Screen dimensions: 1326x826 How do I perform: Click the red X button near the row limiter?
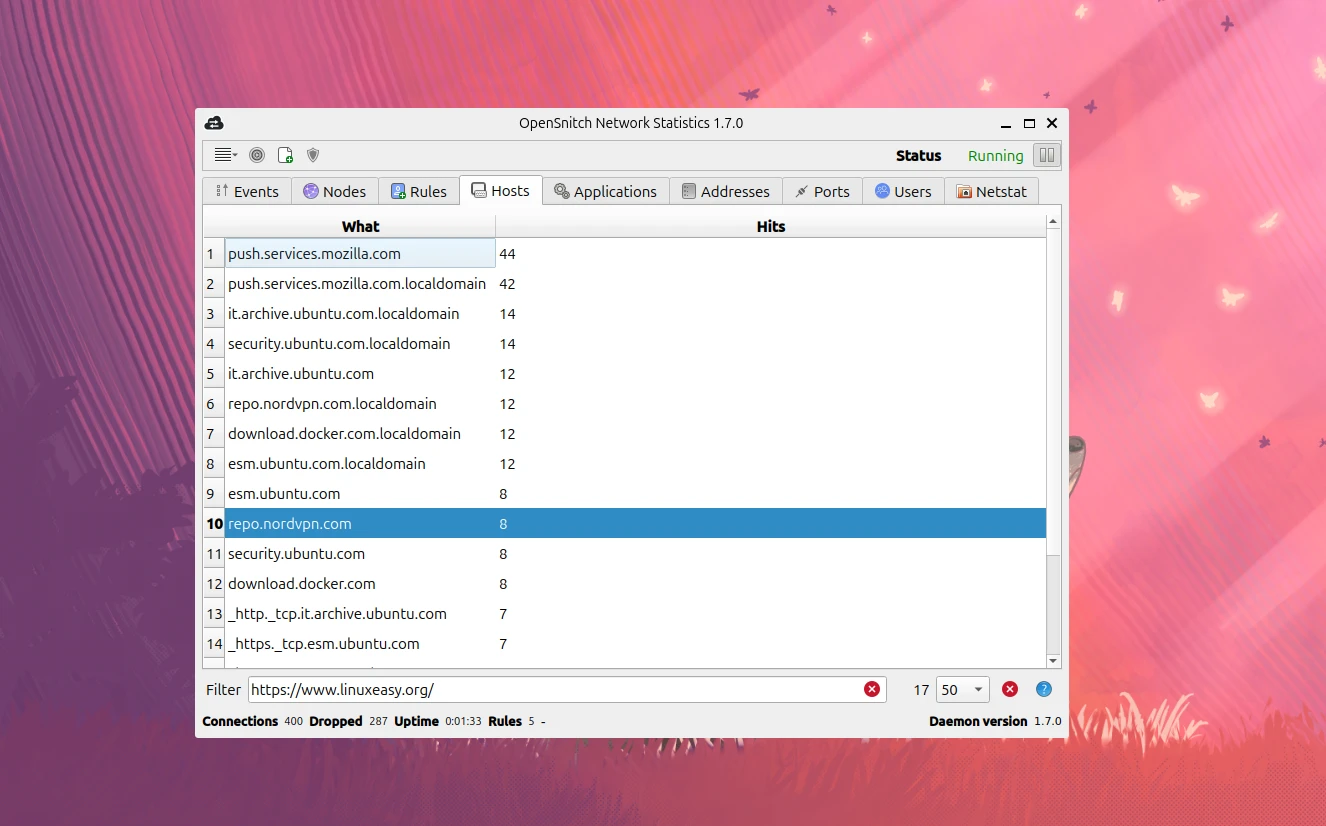click(1009, 689)
